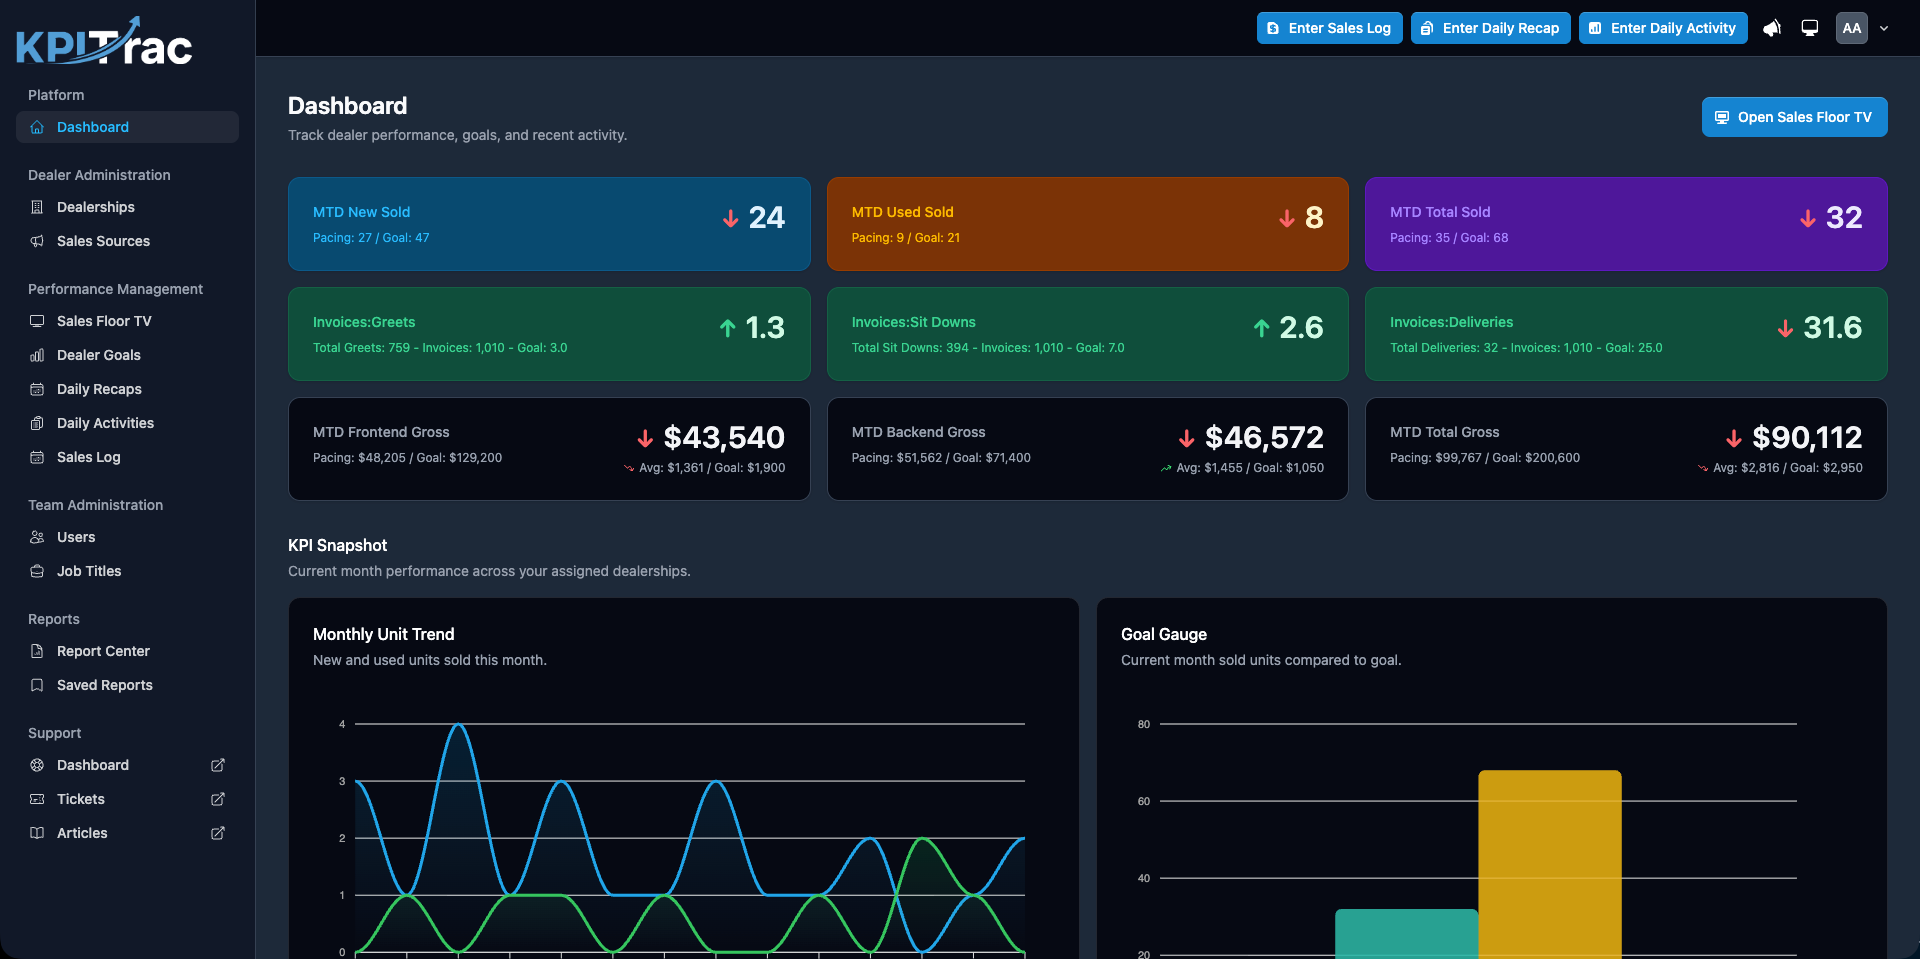The height and width of the screenshot is (959, 1920).
Task: Go to Sales Sources
Action: (x=127, y=241)
